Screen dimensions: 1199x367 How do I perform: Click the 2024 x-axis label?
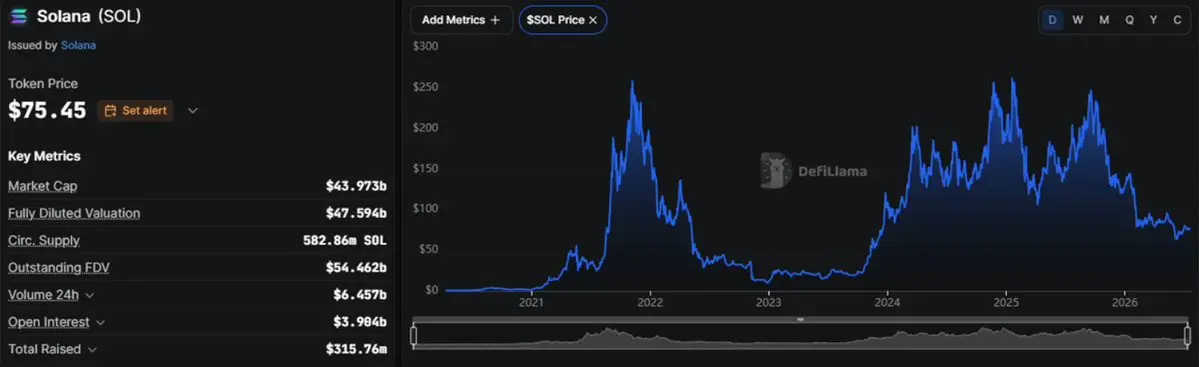(887, 304)
